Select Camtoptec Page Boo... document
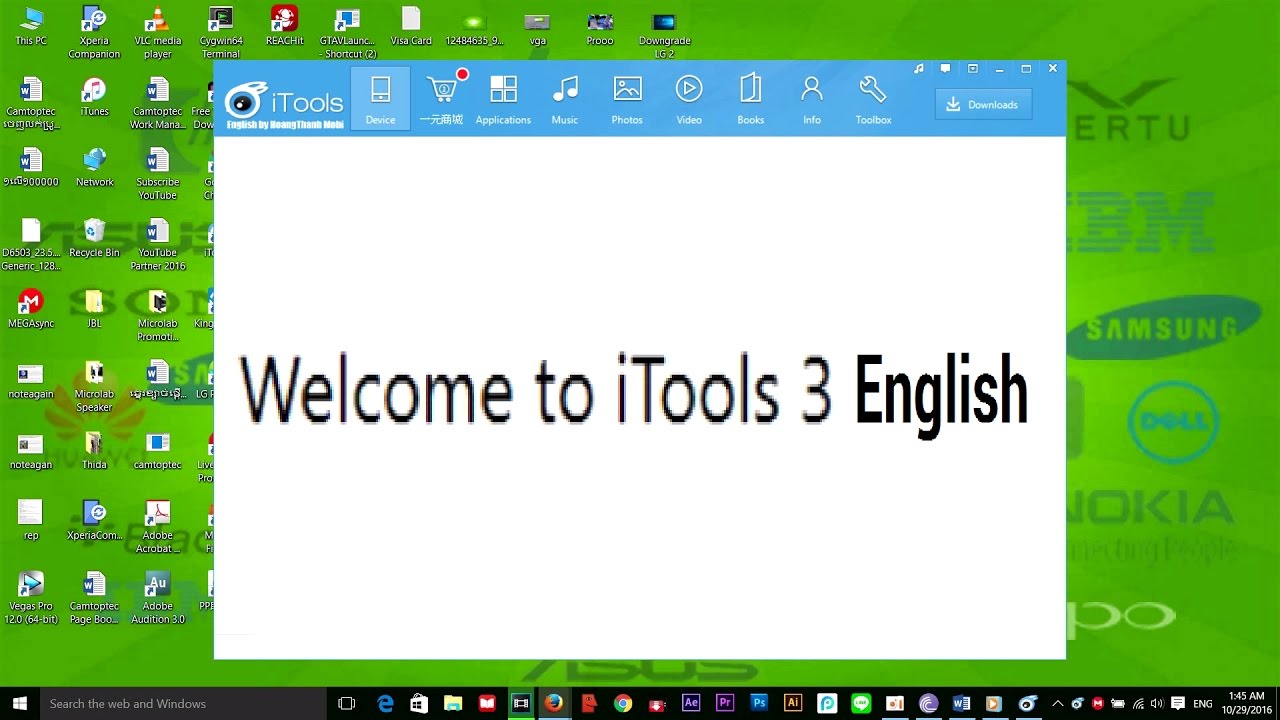The width and height of the screenshot is (1280, 720). tap(94, 598)
